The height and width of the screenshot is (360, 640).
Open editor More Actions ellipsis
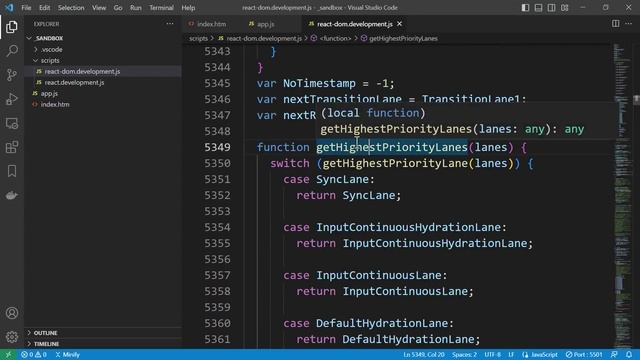(x=629, y=24)
